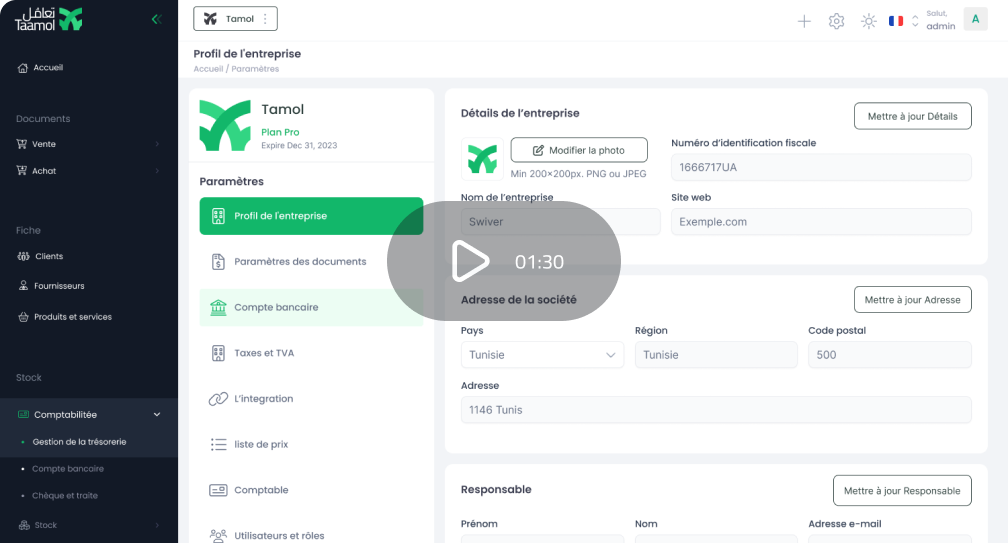
Task: Open Fournisseurs page
Action: [59, 286]
